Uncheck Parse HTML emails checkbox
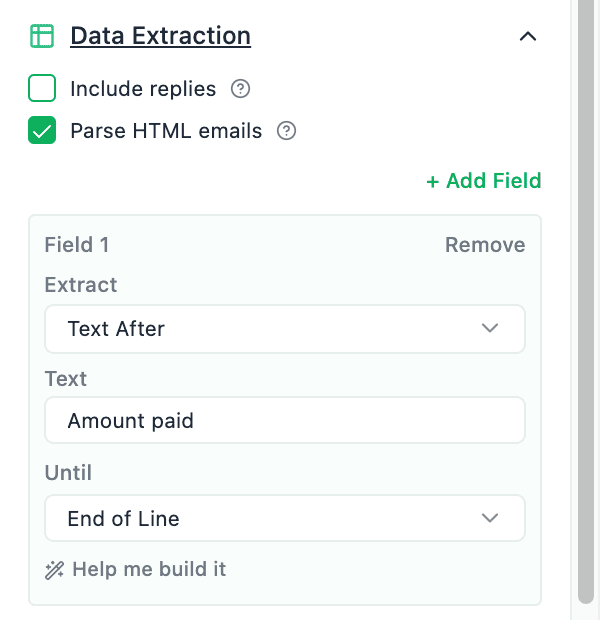 coord(42,130)
